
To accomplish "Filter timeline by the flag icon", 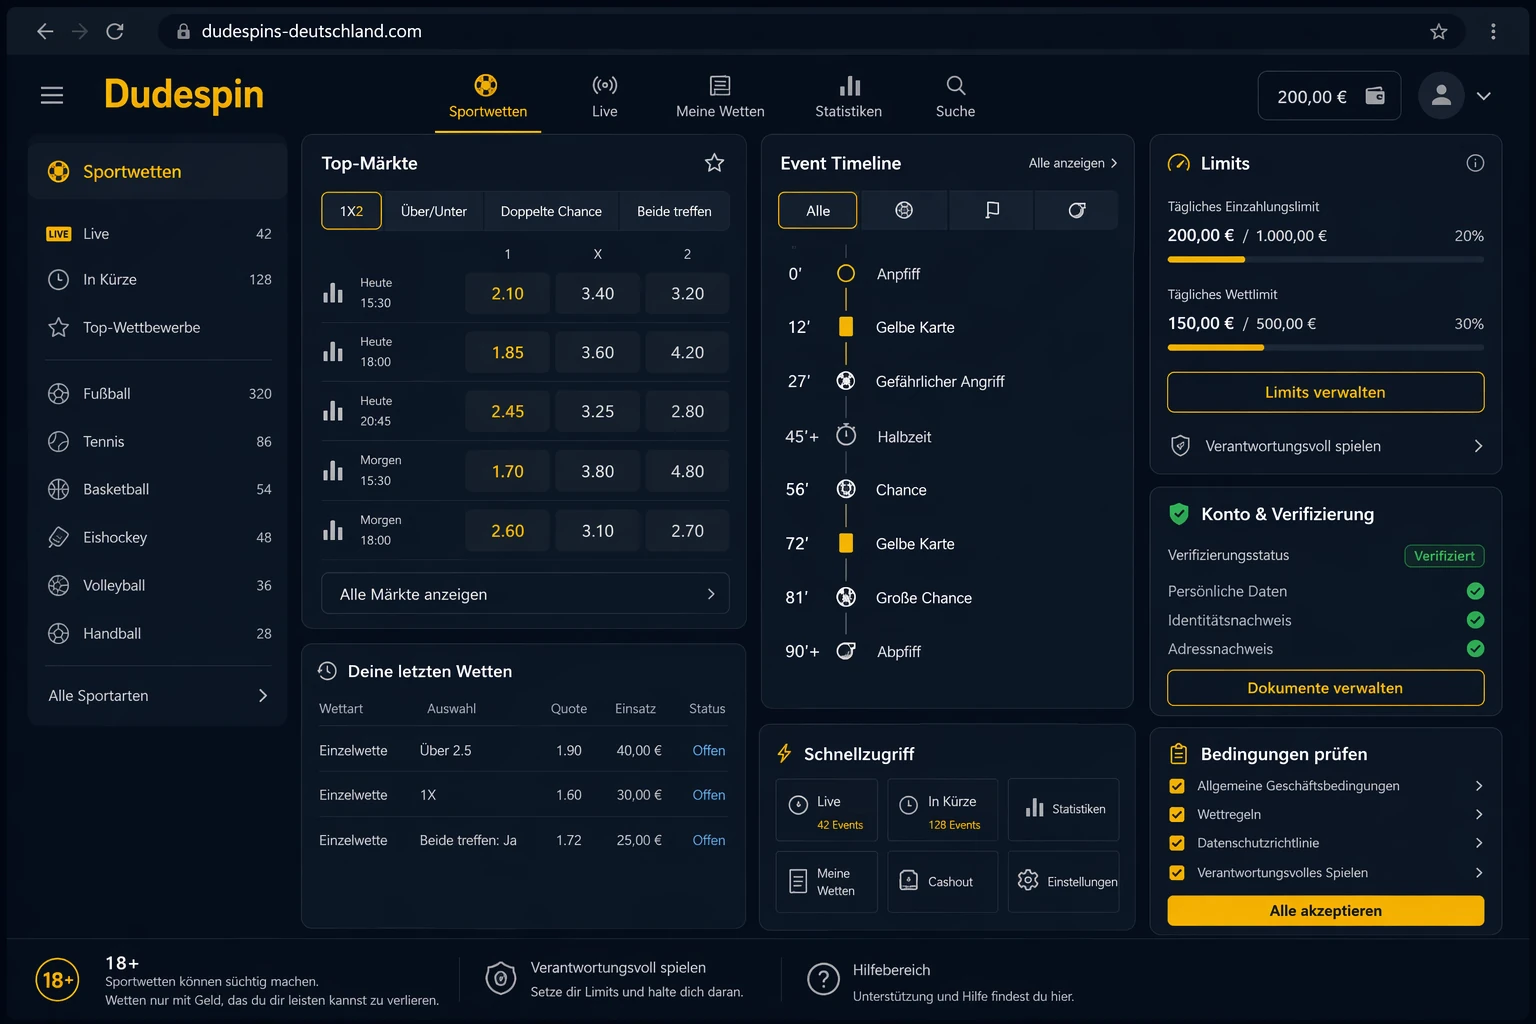I will click(x=992, y=210).
